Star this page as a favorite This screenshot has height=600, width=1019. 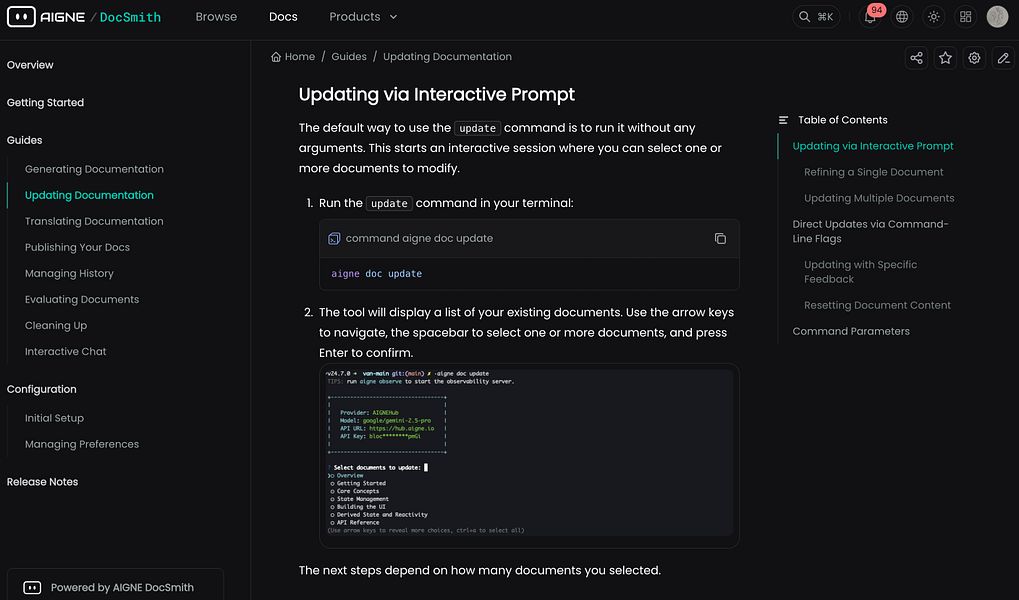[x=945, y=58]
